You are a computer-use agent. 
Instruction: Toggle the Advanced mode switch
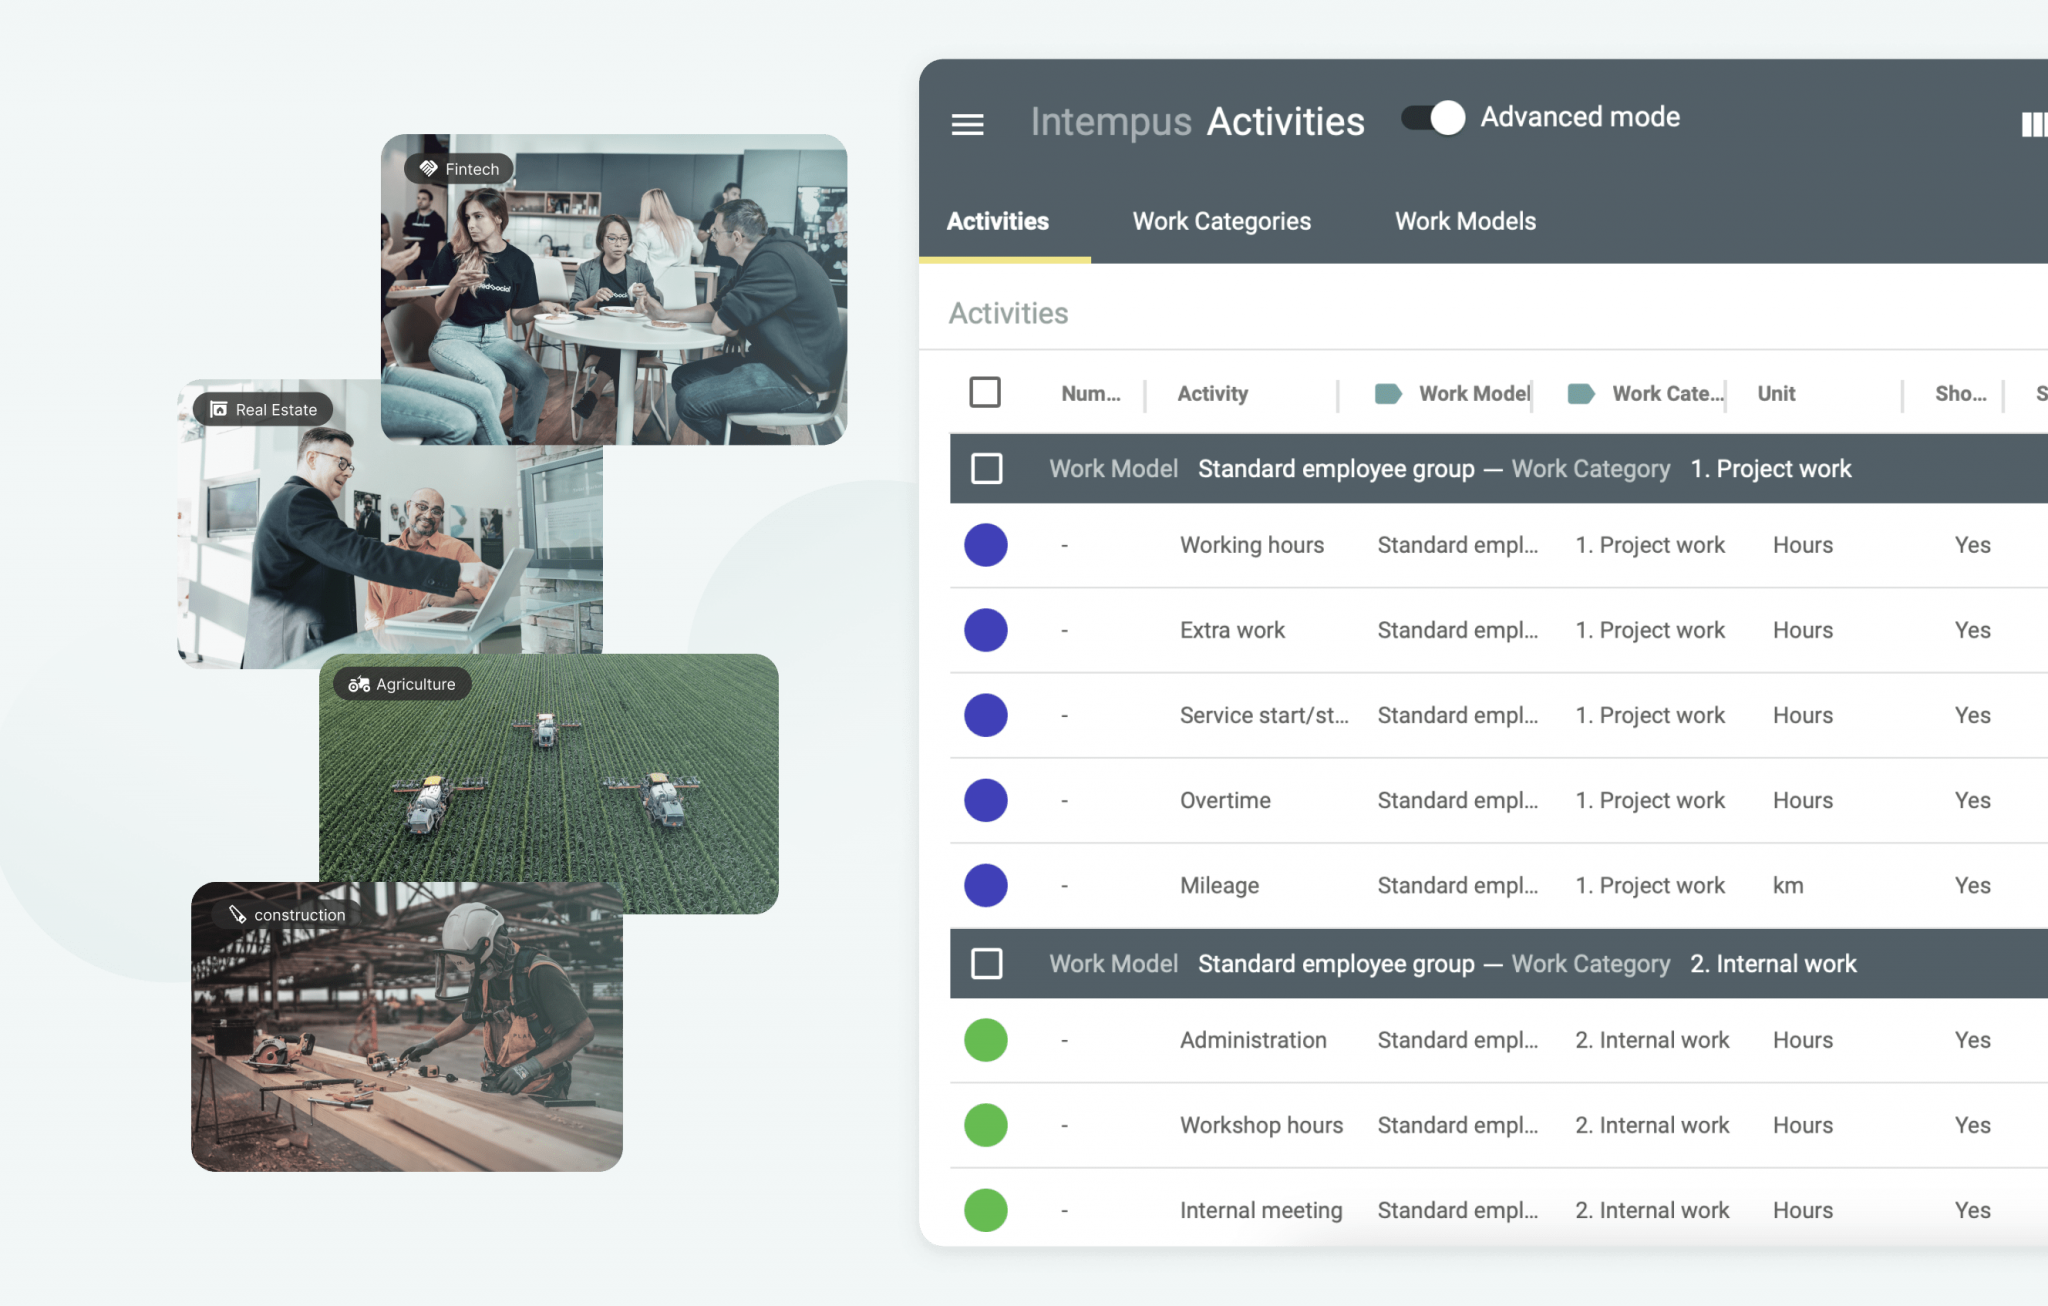tap(1433, 118)
